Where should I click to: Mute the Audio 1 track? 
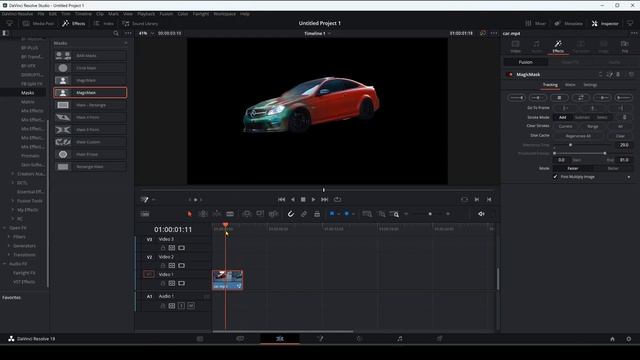[191, 306]
